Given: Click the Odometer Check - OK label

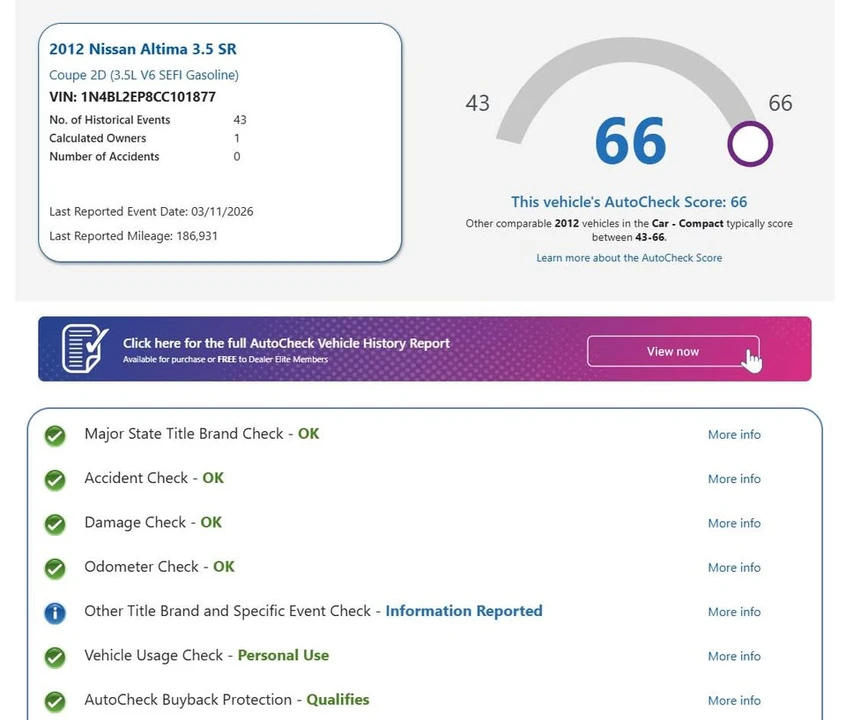Looking at the screenshot, I should point(160,567).
